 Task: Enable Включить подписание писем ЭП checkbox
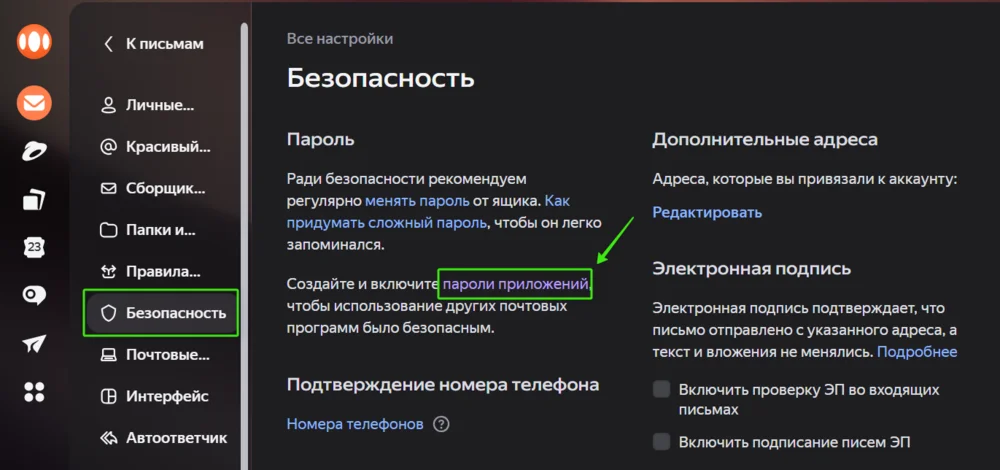662,441
